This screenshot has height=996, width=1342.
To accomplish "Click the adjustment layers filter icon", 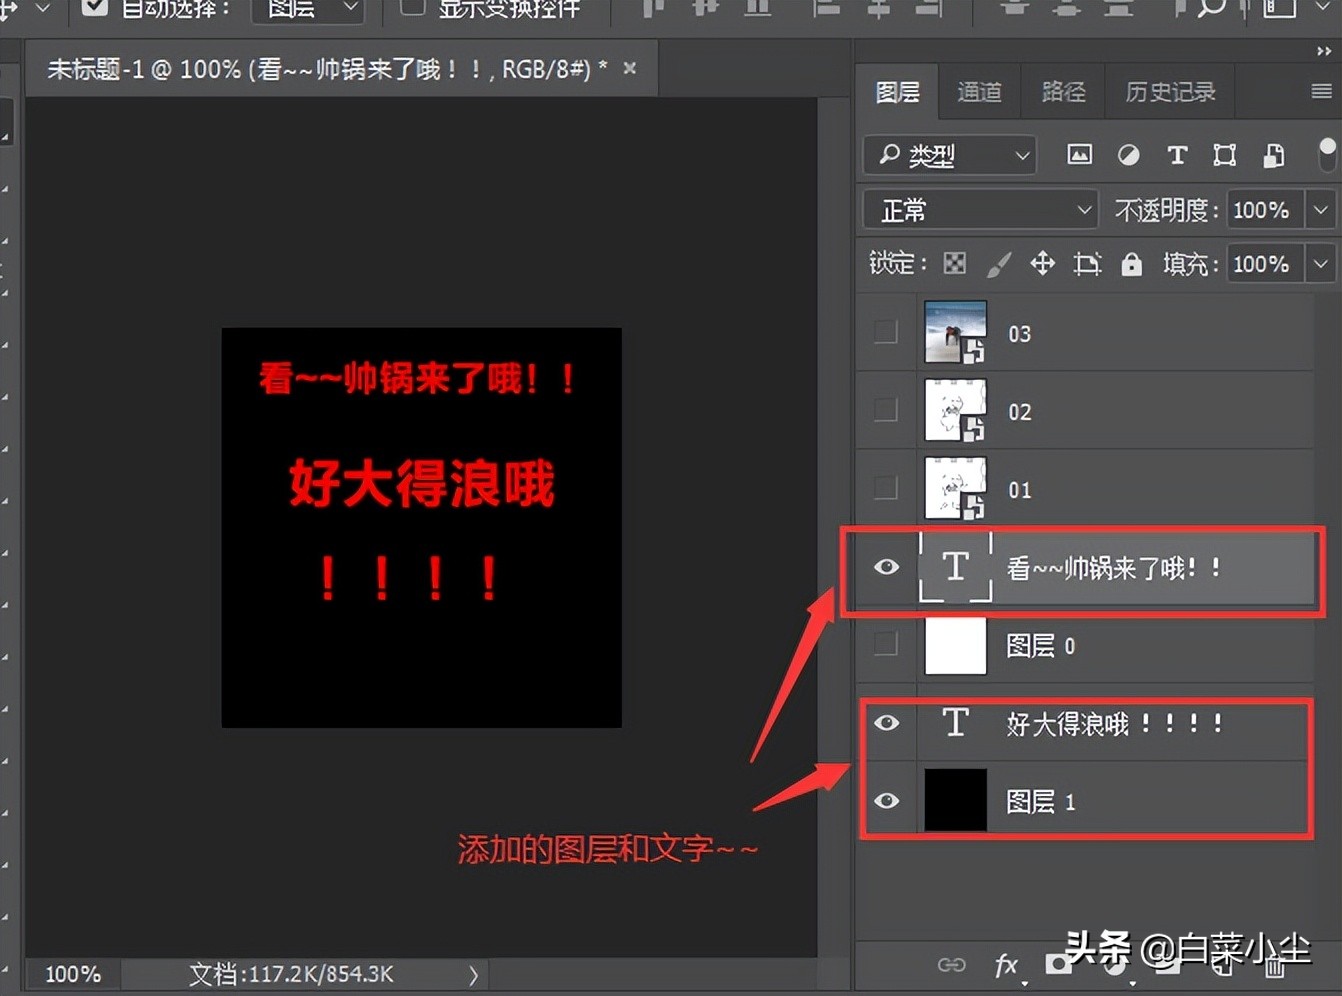I will (x=1129, y=155).
